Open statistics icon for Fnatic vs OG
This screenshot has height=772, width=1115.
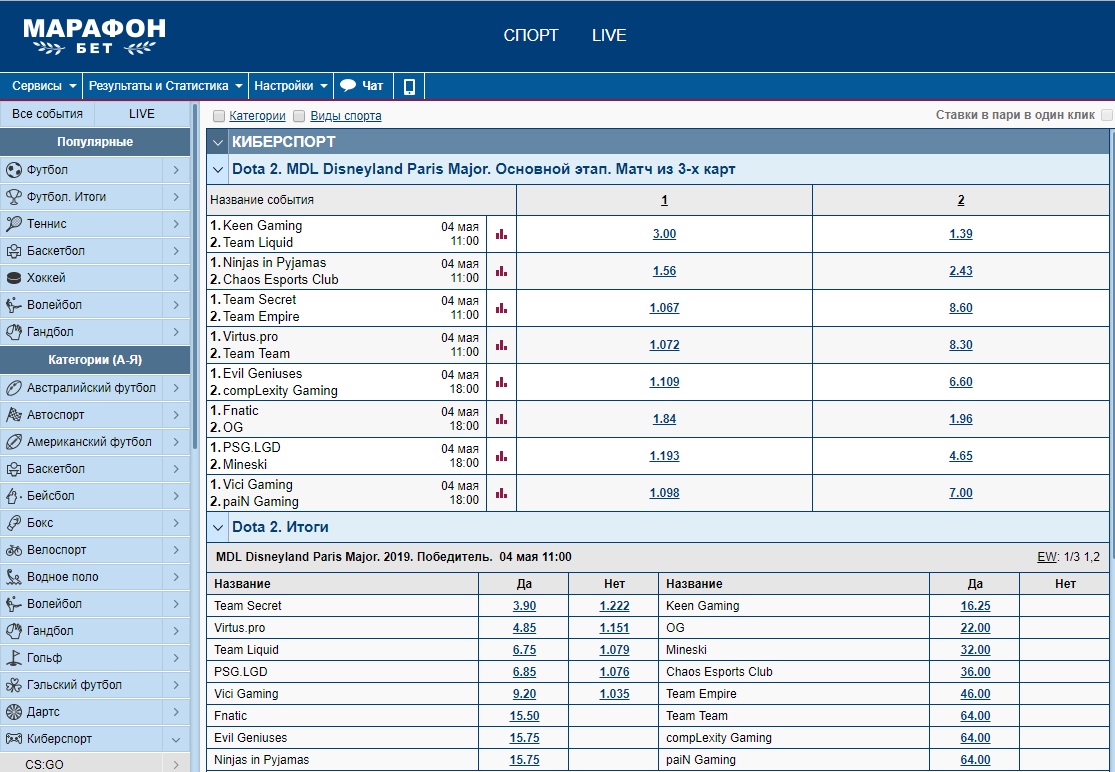click(501, 419)
